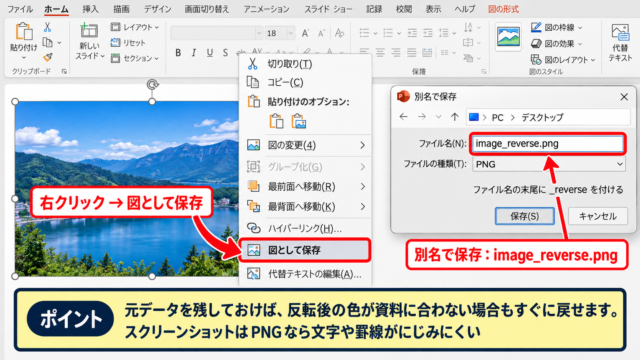Click デスクトップ in the path breadcrumb

point(542,118)
